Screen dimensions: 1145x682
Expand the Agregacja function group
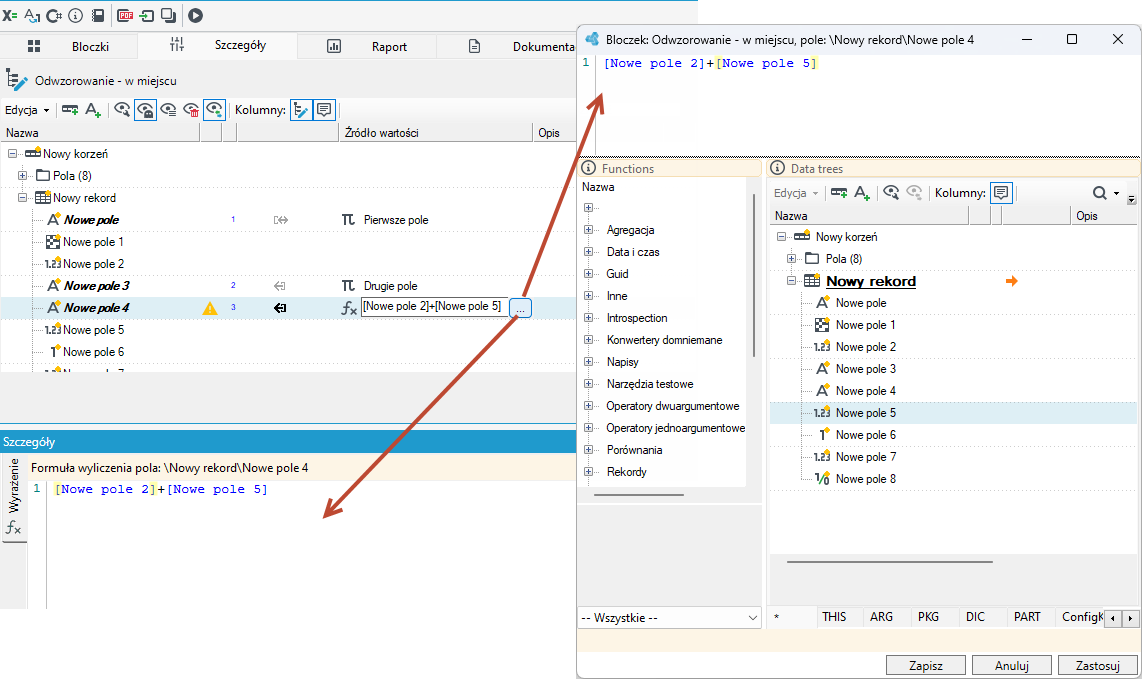click(x=589, y=230)
